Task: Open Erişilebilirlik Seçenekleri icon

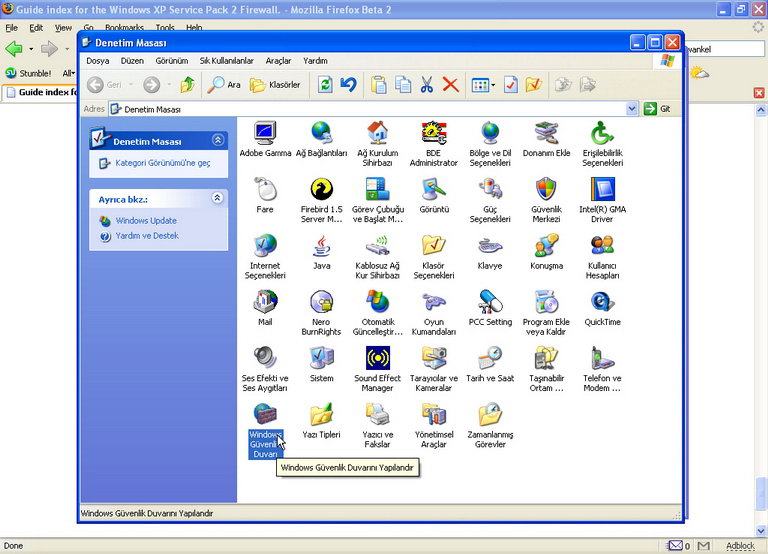Action: coord(602,134)
